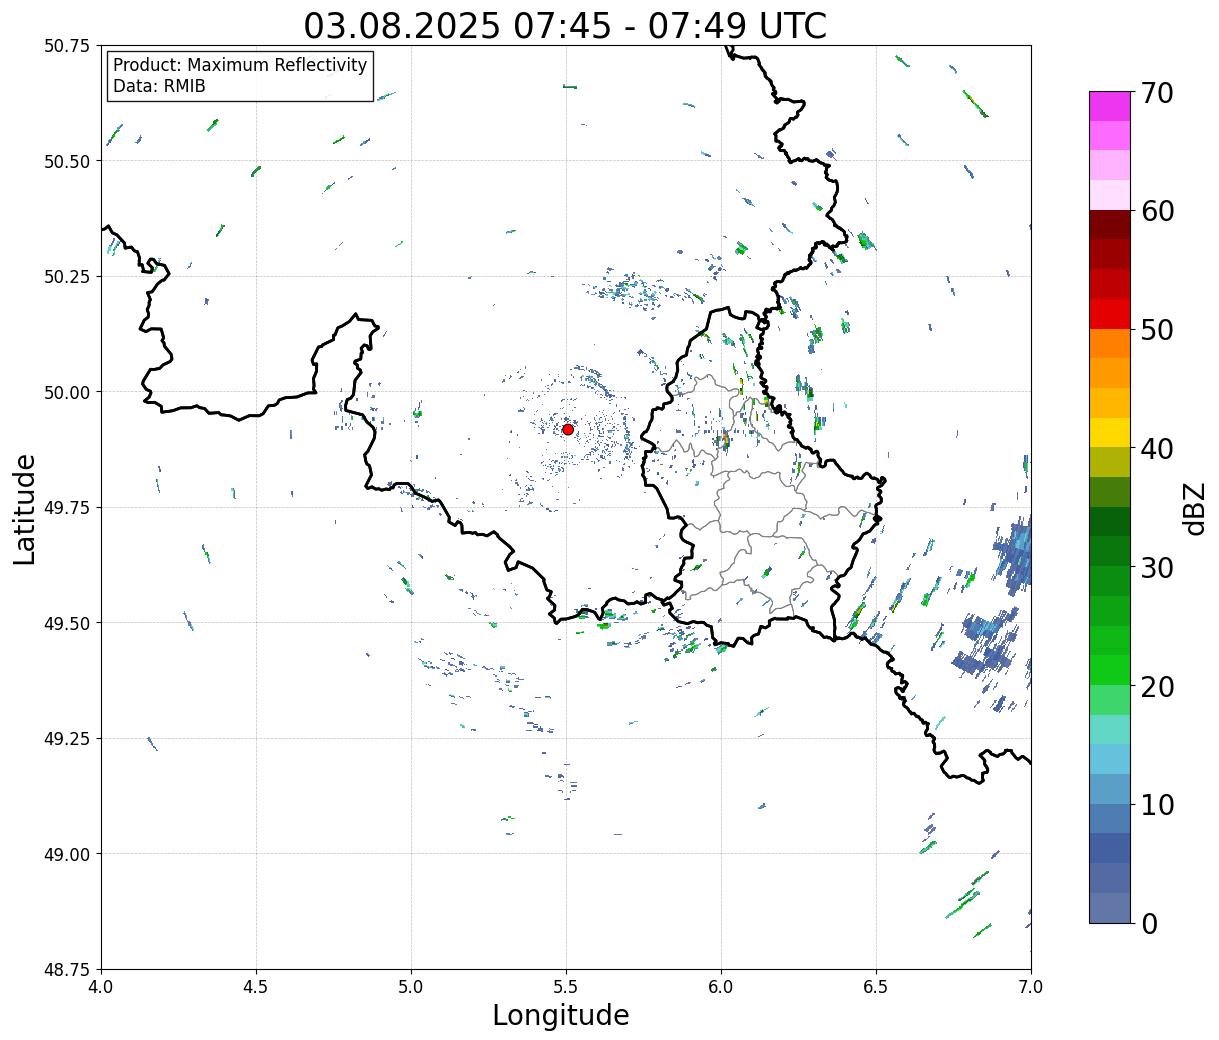Click the 0 tick on the colorbar

click(1148, 923)
